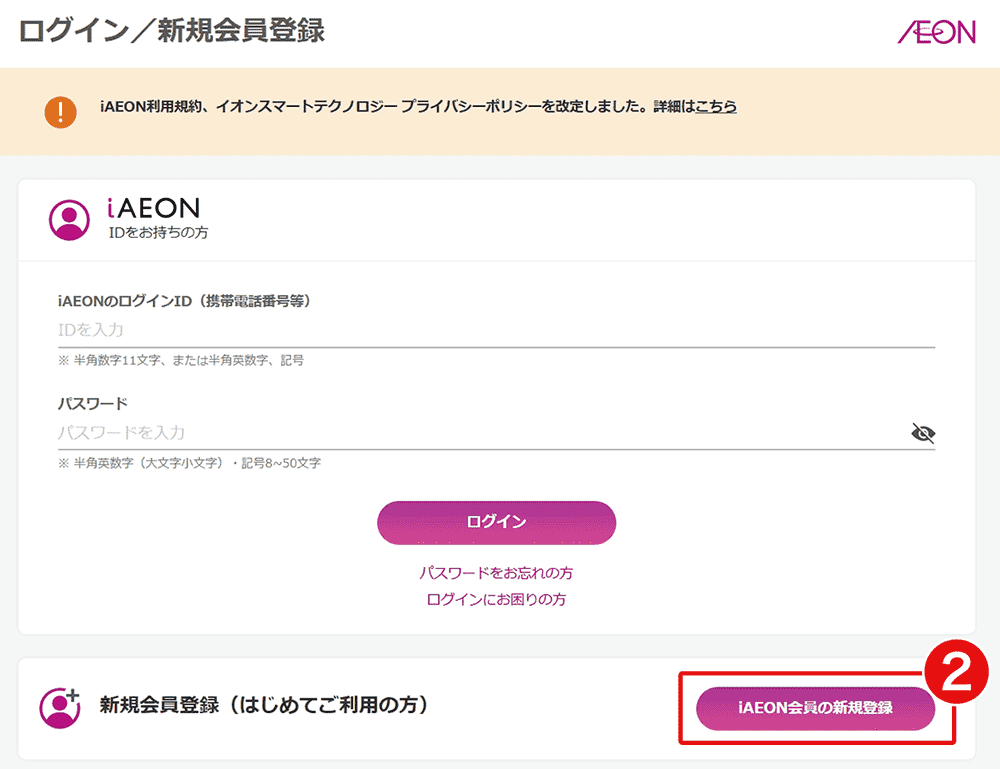Show password using the eye icon

[x=923, y=433]
